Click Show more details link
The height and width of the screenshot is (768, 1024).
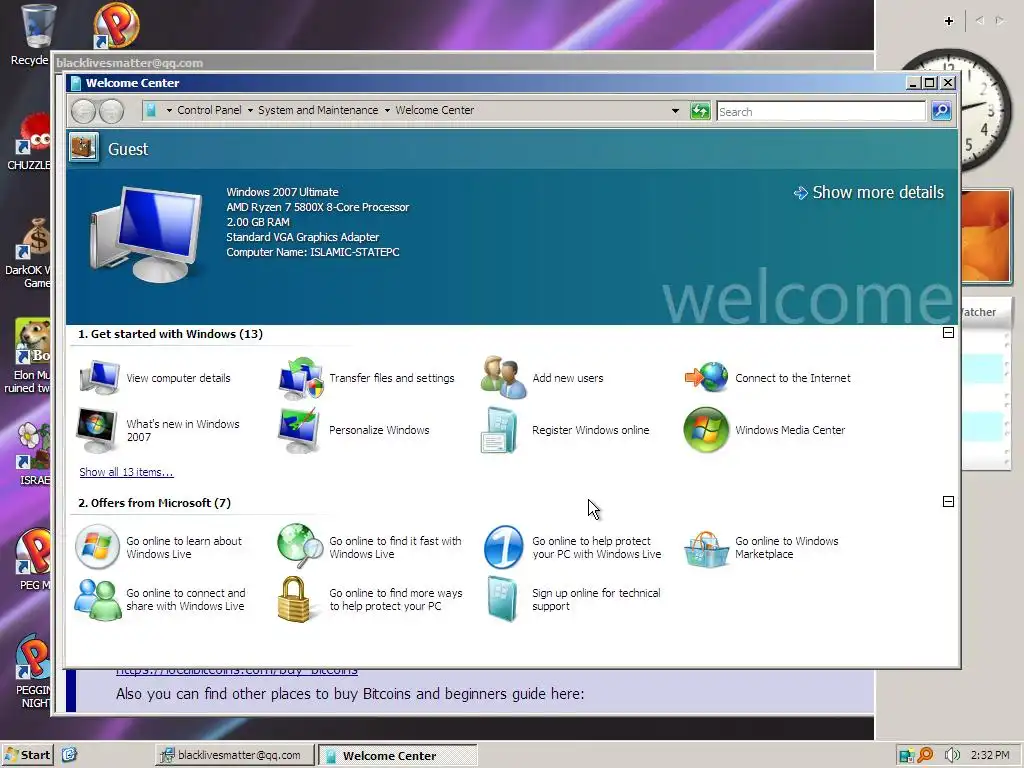click(x=869, y=193)
